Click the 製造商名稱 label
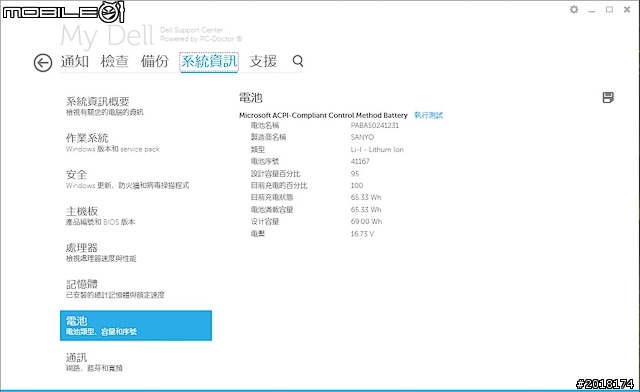The width and height of the screenshot is (640, 392). pos(268,137)
